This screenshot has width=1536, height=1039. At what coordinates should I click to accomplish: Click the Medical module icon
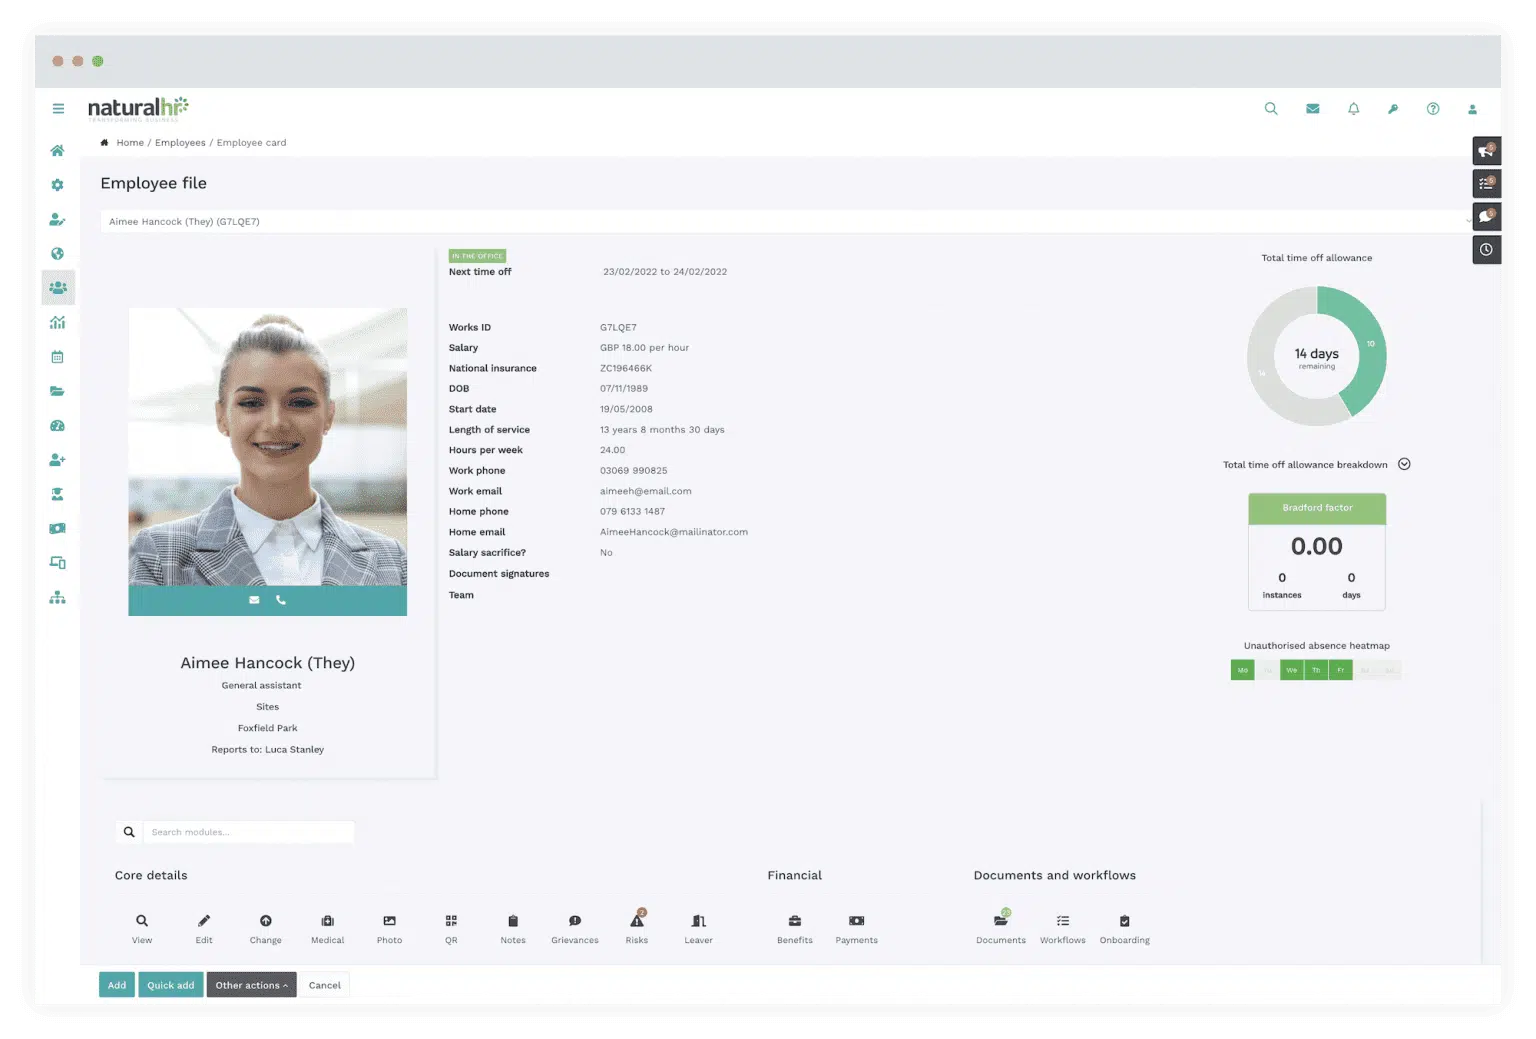(327, 922)
